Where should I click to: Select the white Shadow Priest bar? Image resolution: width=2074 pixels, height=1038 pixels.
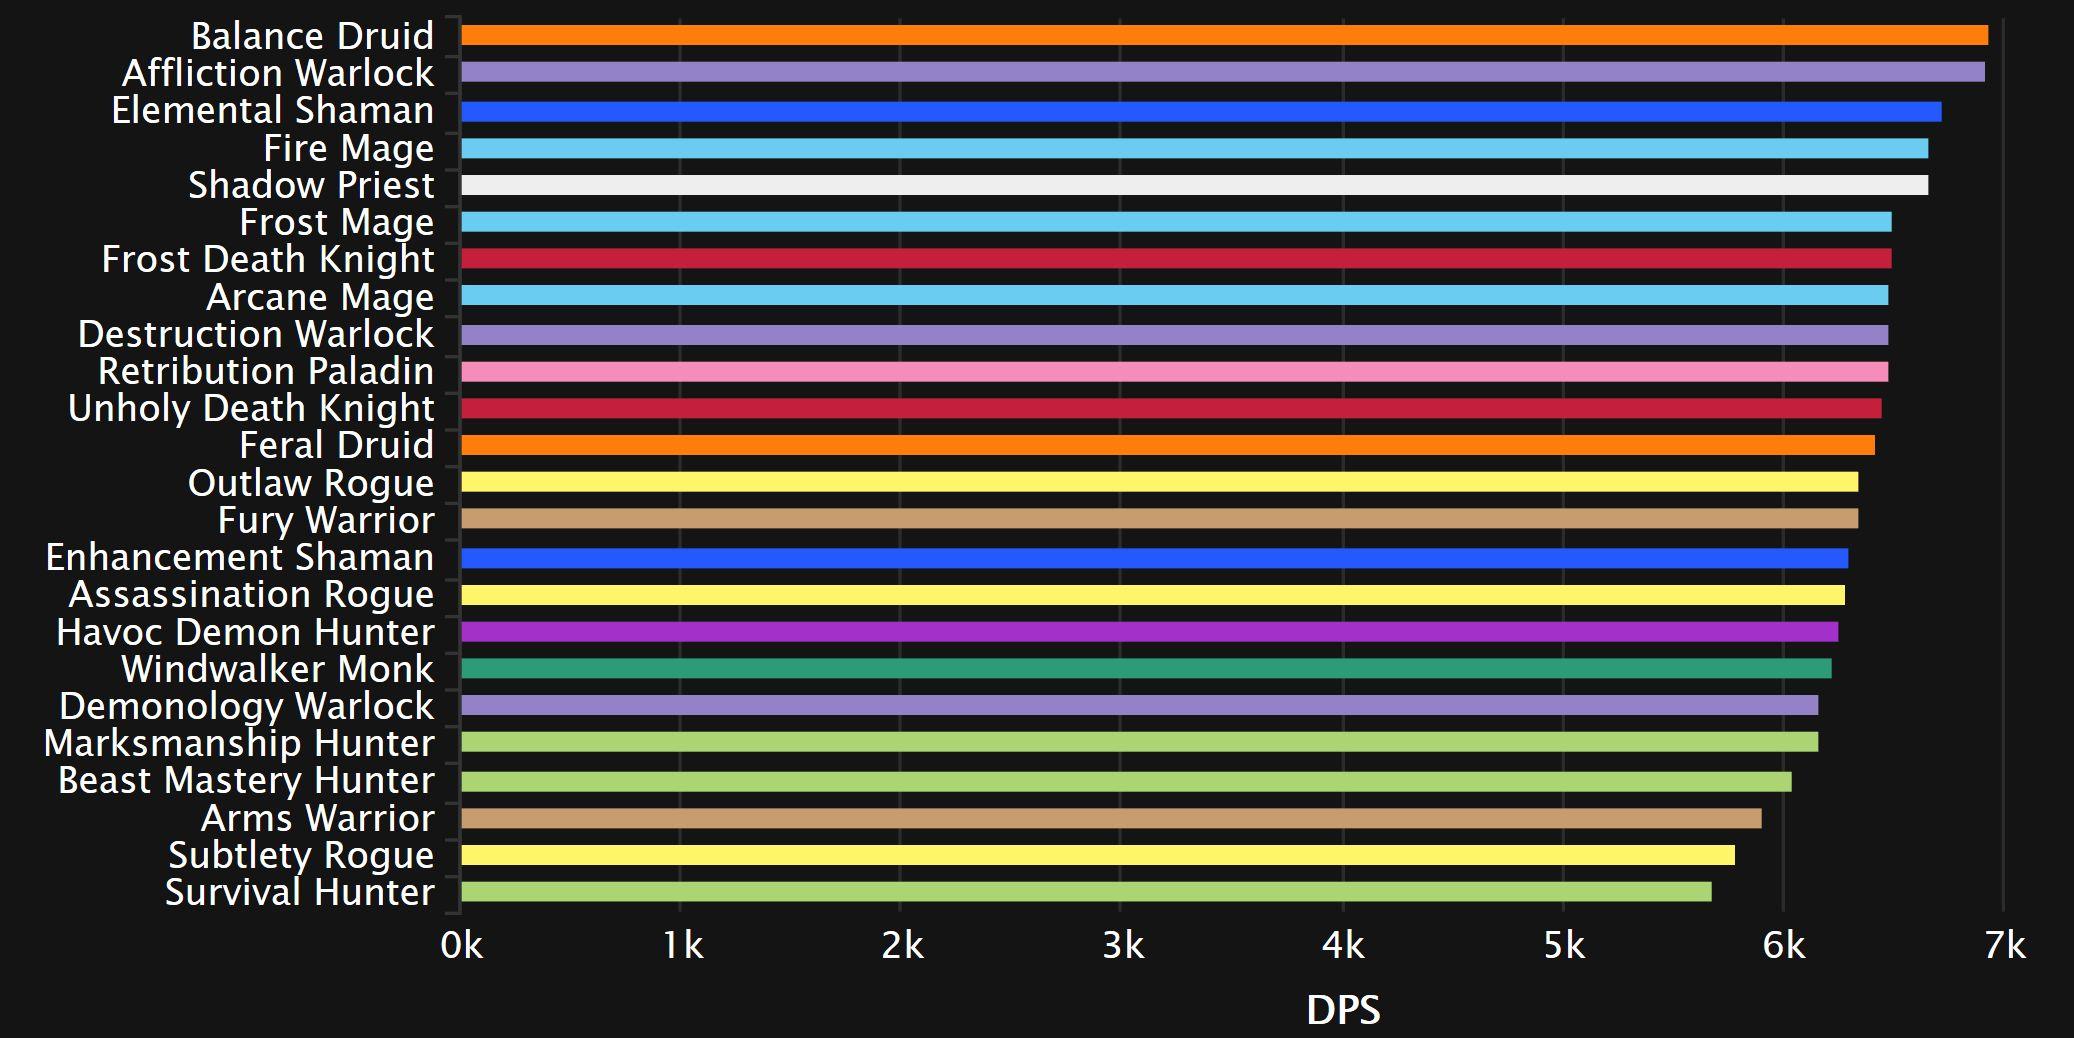click(1194, 185)
